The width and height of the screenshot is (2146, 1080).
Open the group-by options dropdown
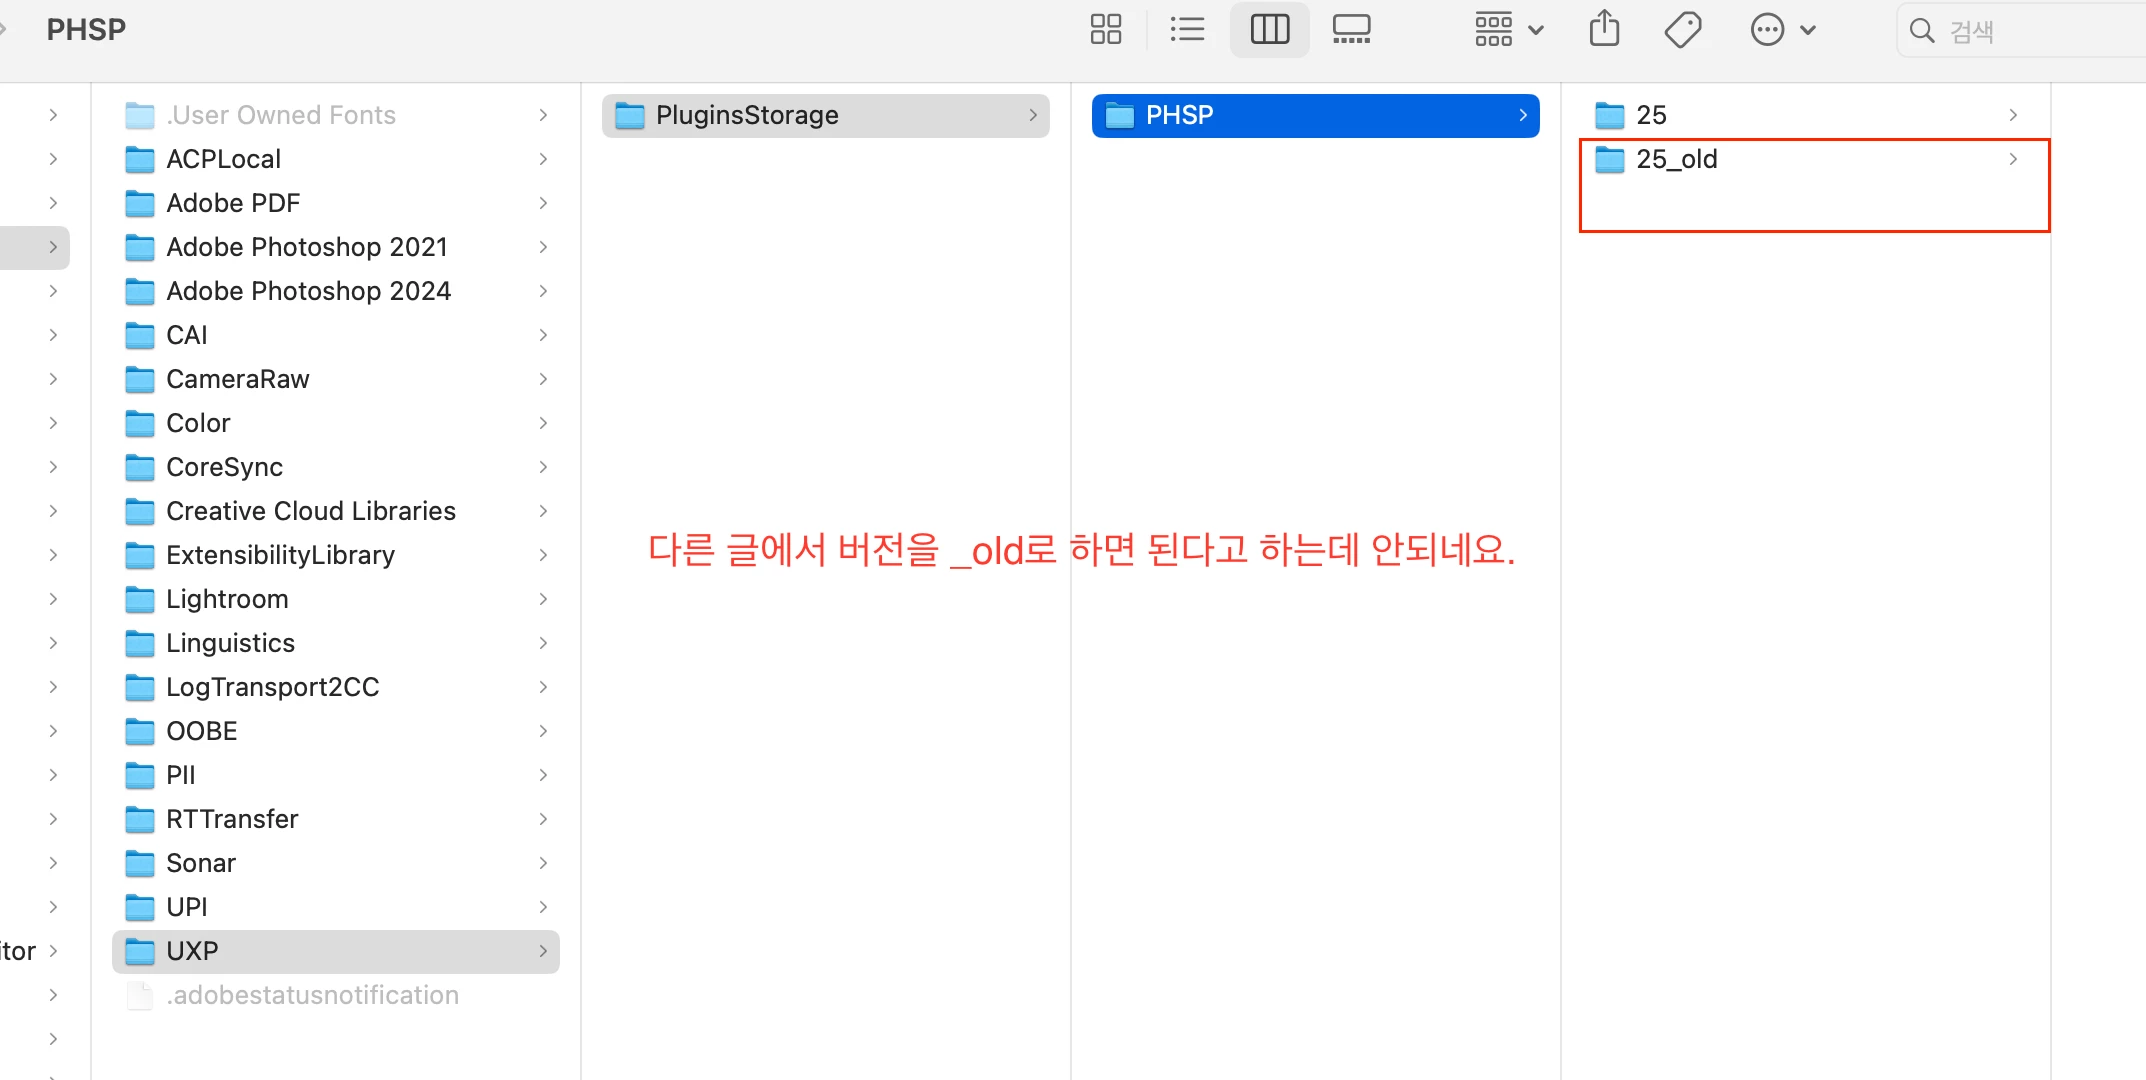coord(1509,30)
